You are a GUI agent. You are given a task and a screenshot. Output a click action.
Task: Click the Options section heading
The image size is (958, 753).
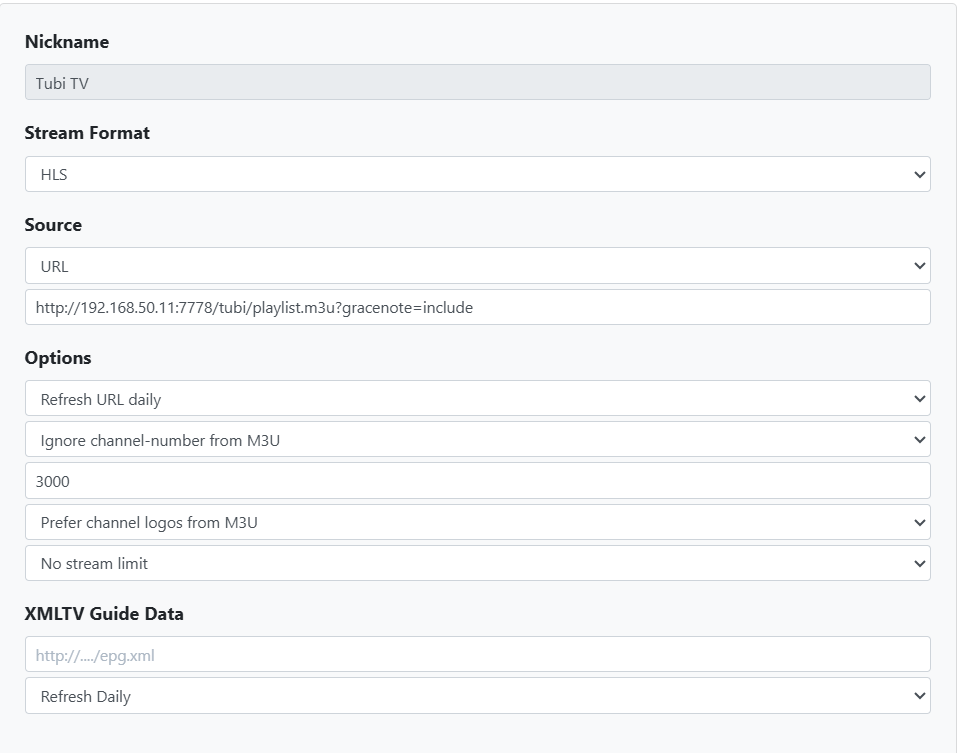[58, 358]
